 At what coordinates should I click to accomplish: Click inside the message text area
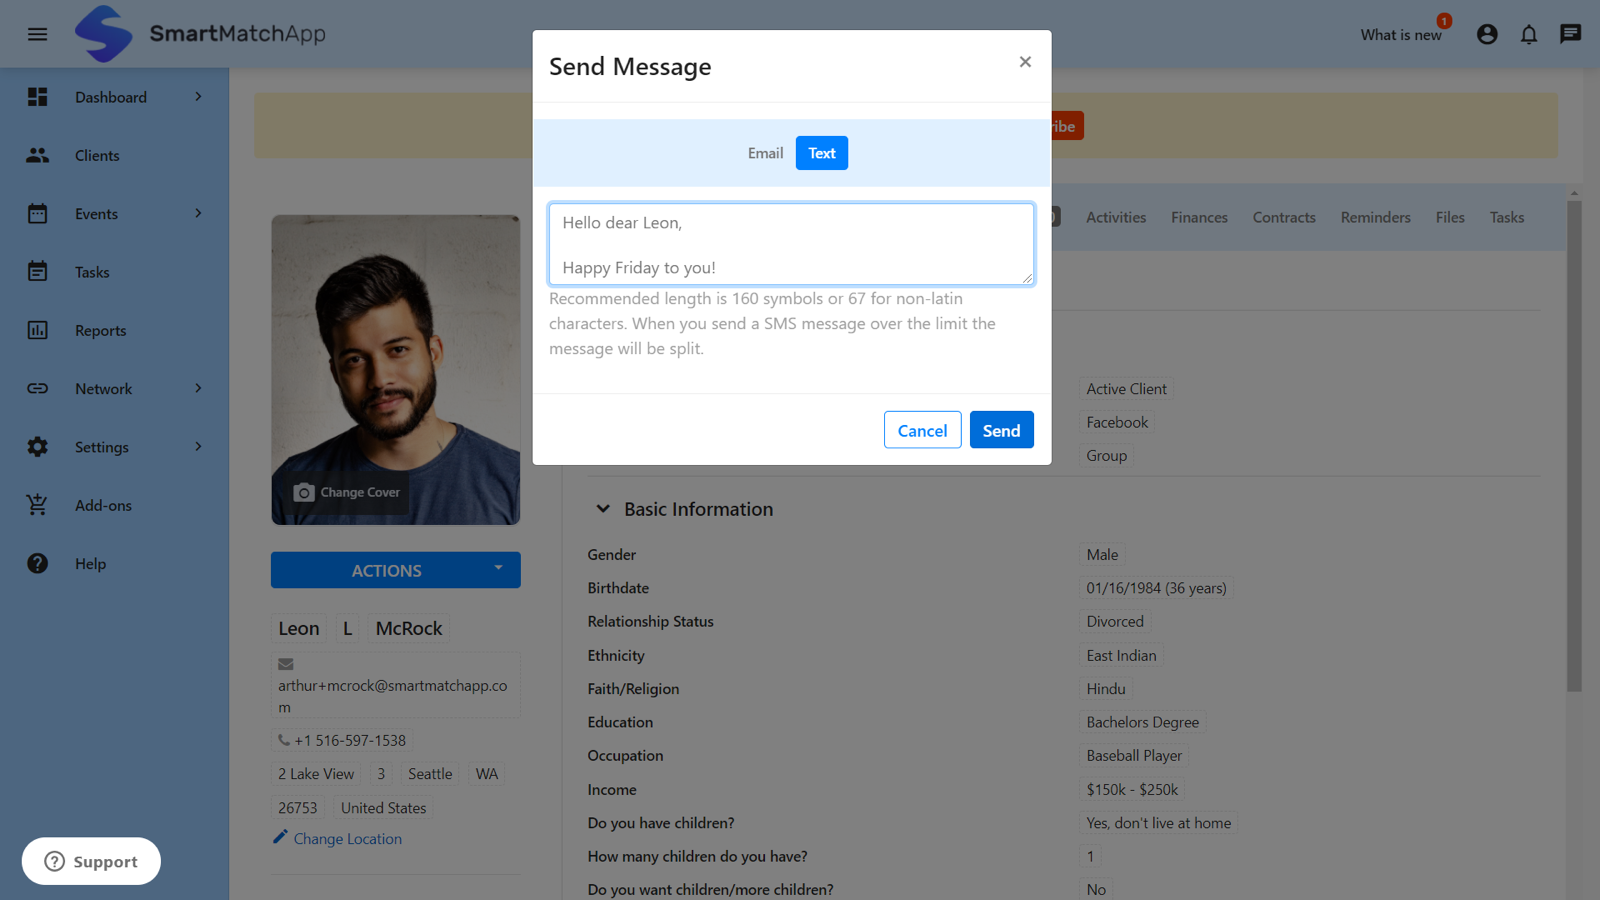790,244
